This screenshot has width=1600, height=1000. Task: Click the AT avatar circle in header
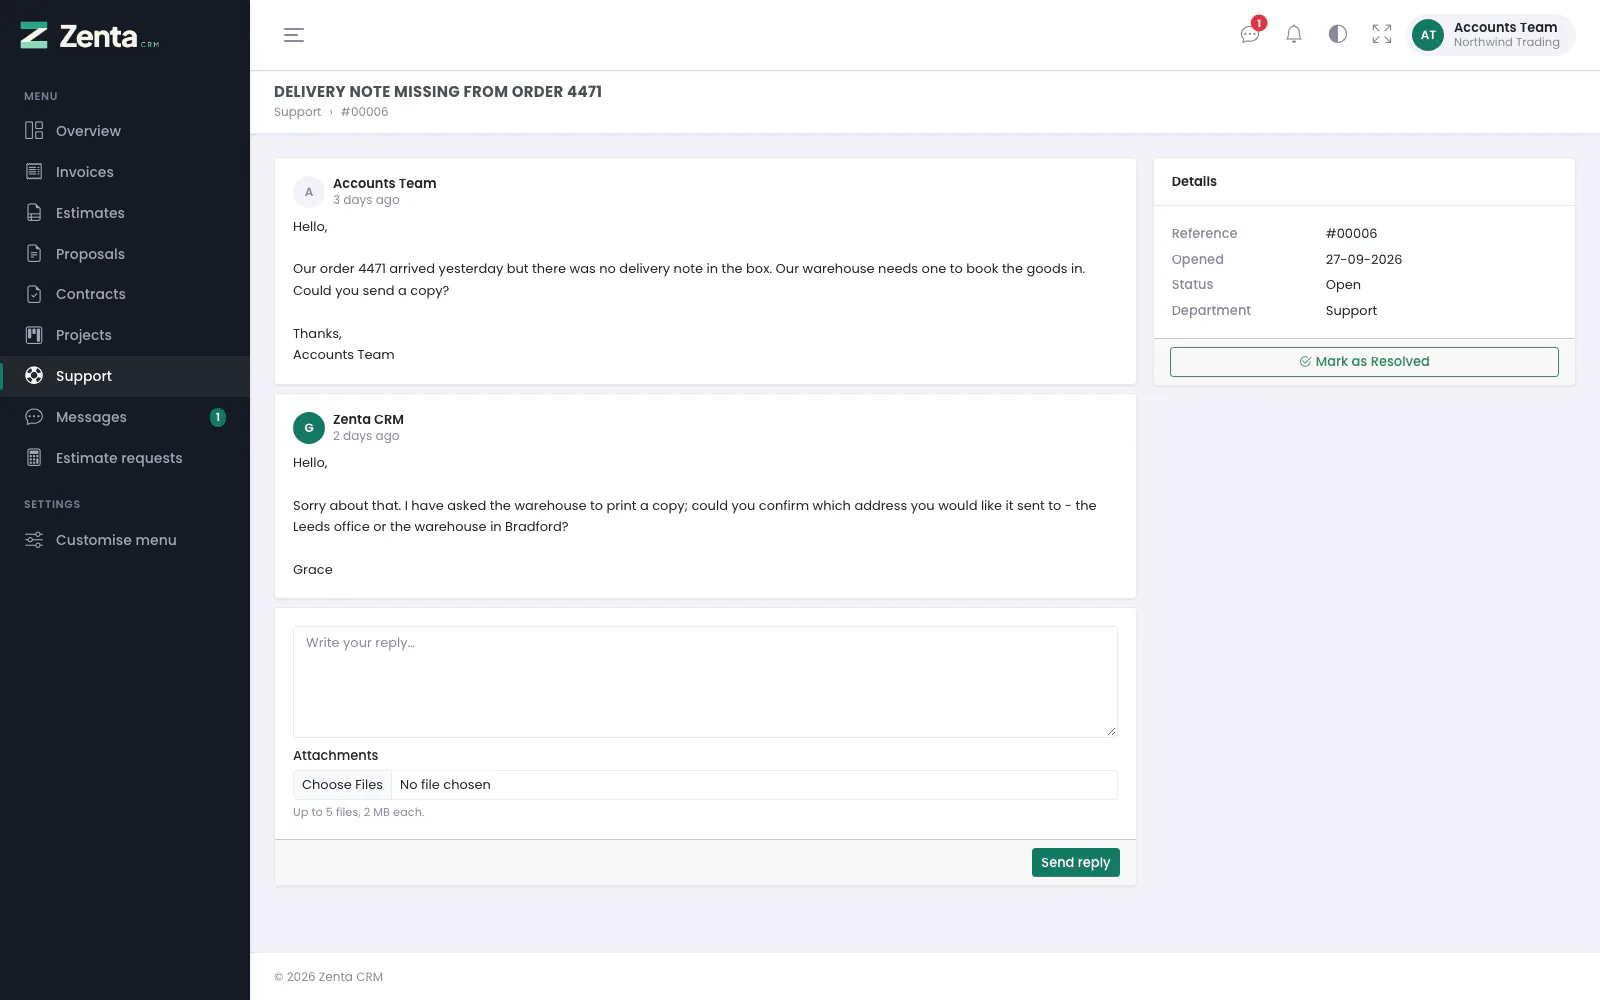(x=1428, y=35)
